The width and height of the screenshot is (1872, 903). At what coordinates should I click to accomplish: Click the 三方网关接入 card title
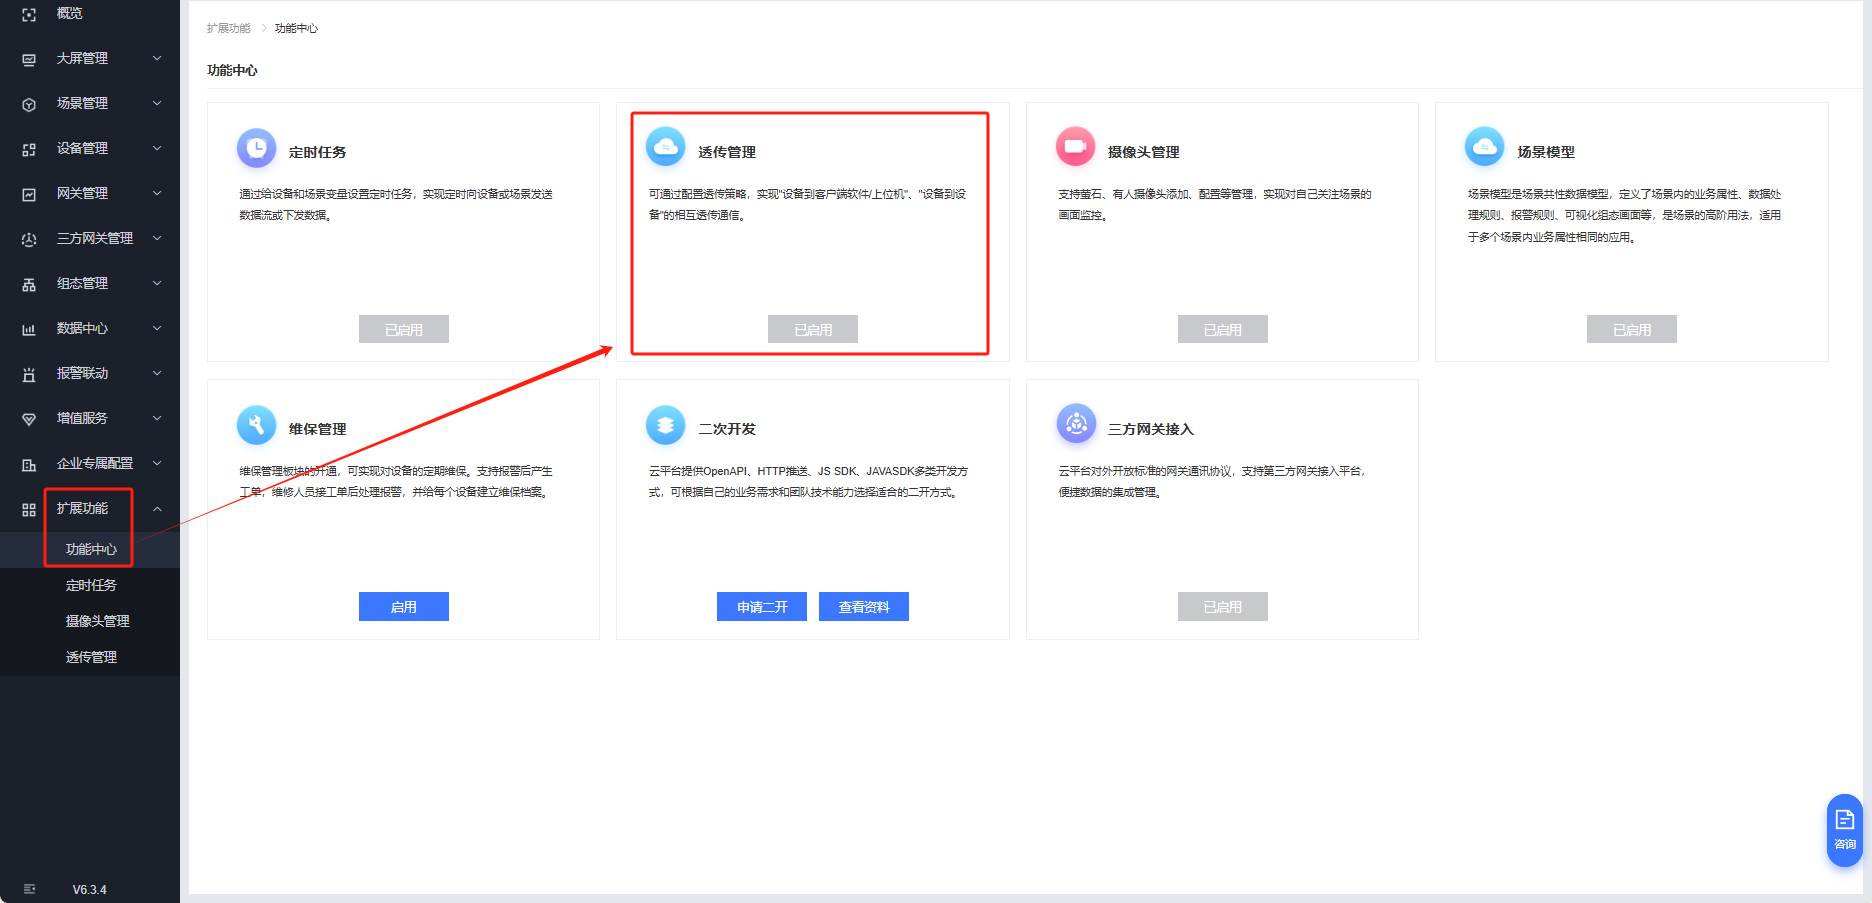coord(1151,429)
